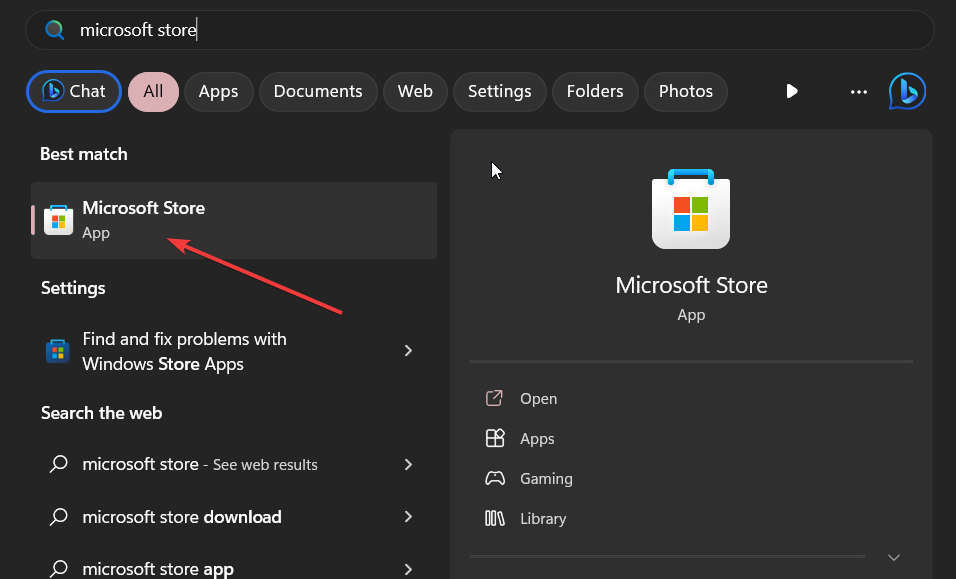
Task: Expand the 'microsoft store app' chevron
Action: tap(408, 569)
